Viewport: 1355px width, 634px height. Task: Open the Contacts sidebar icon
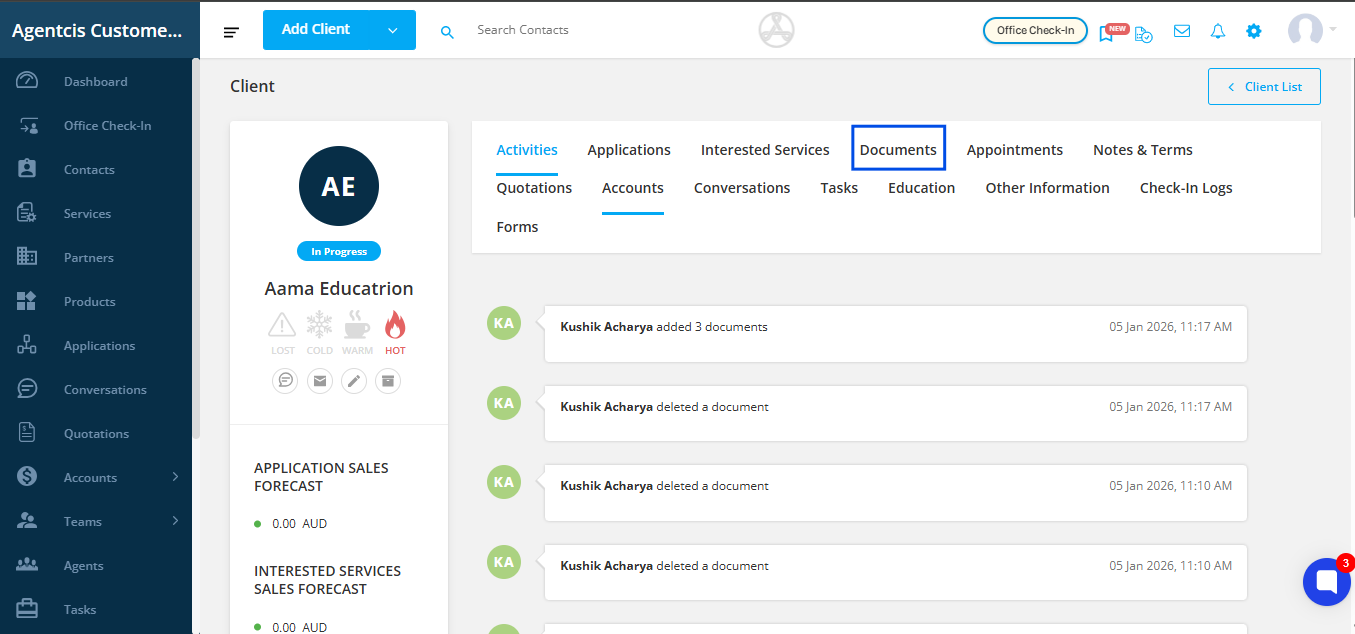(x=27, y=169)
